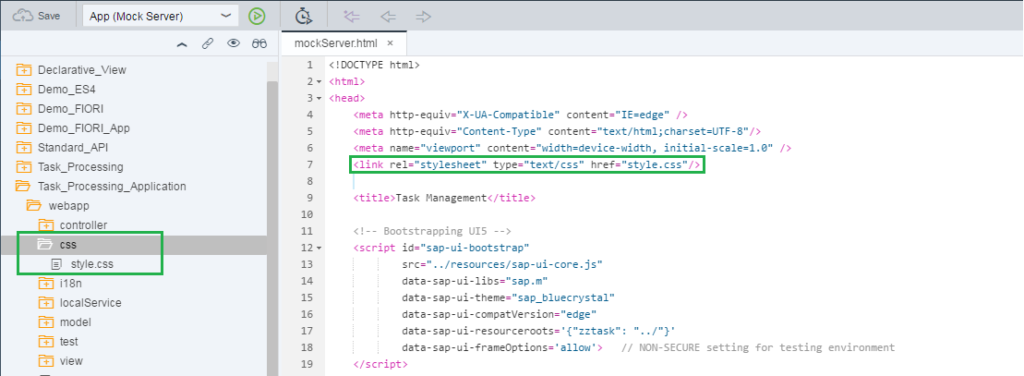Click the binoculars search icon

(x=259, y=44)
